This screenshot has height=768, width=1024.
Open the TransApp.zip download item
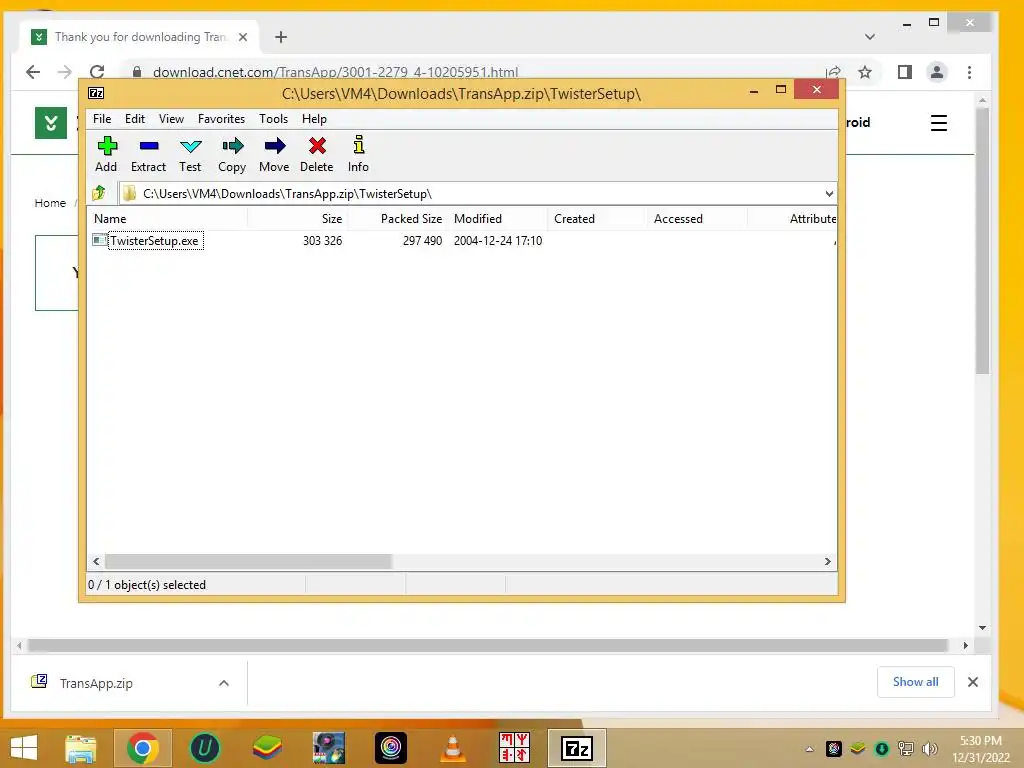point(96,683)
